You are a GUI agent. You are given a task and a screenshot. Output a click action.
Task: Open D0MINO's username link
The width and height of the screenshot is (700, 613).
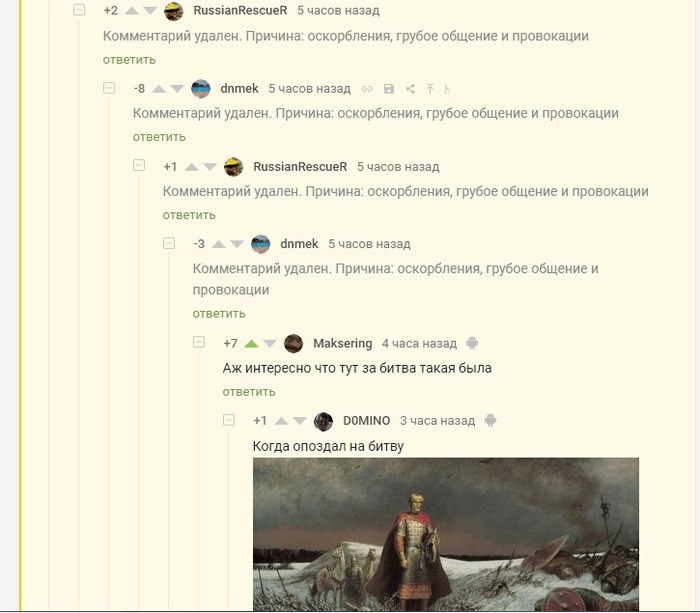366,421
